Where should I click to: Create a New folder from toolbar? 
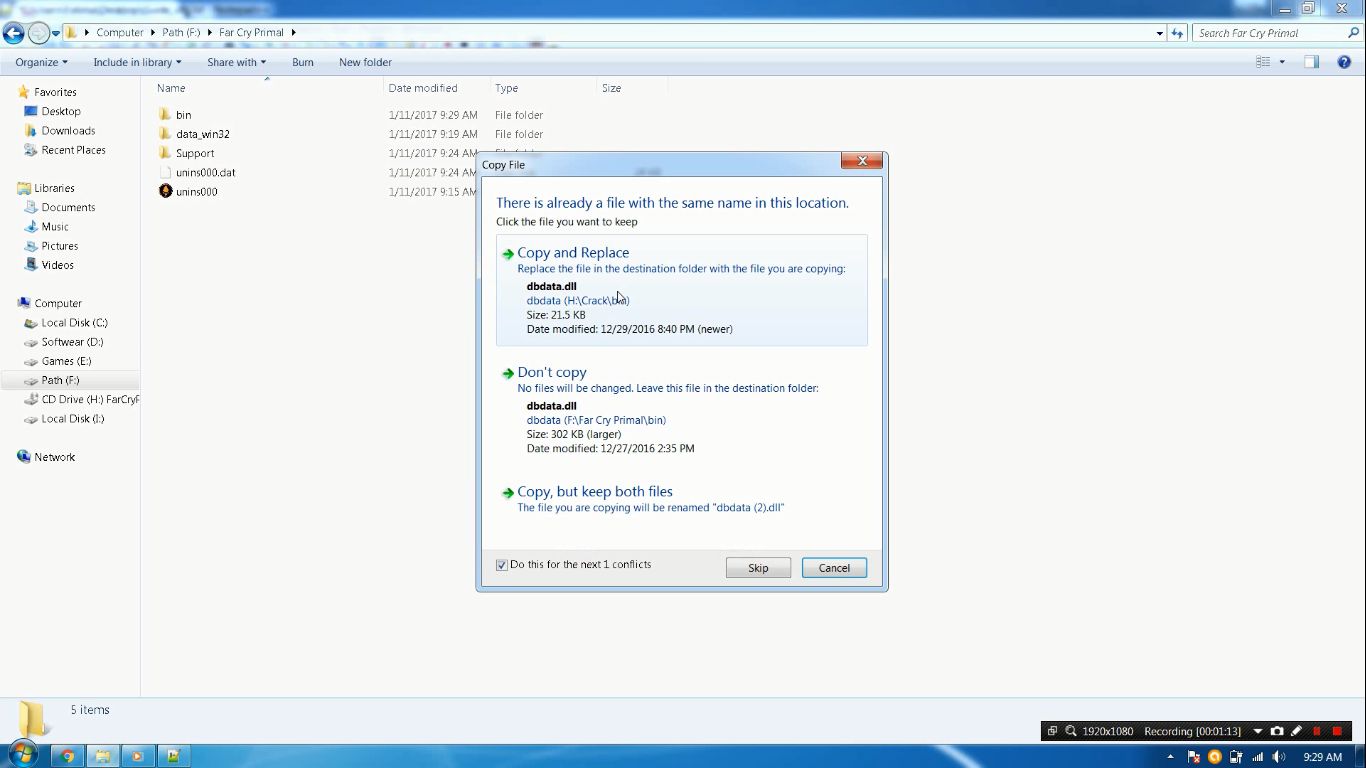pyautogui.click(x=365, y=62)
